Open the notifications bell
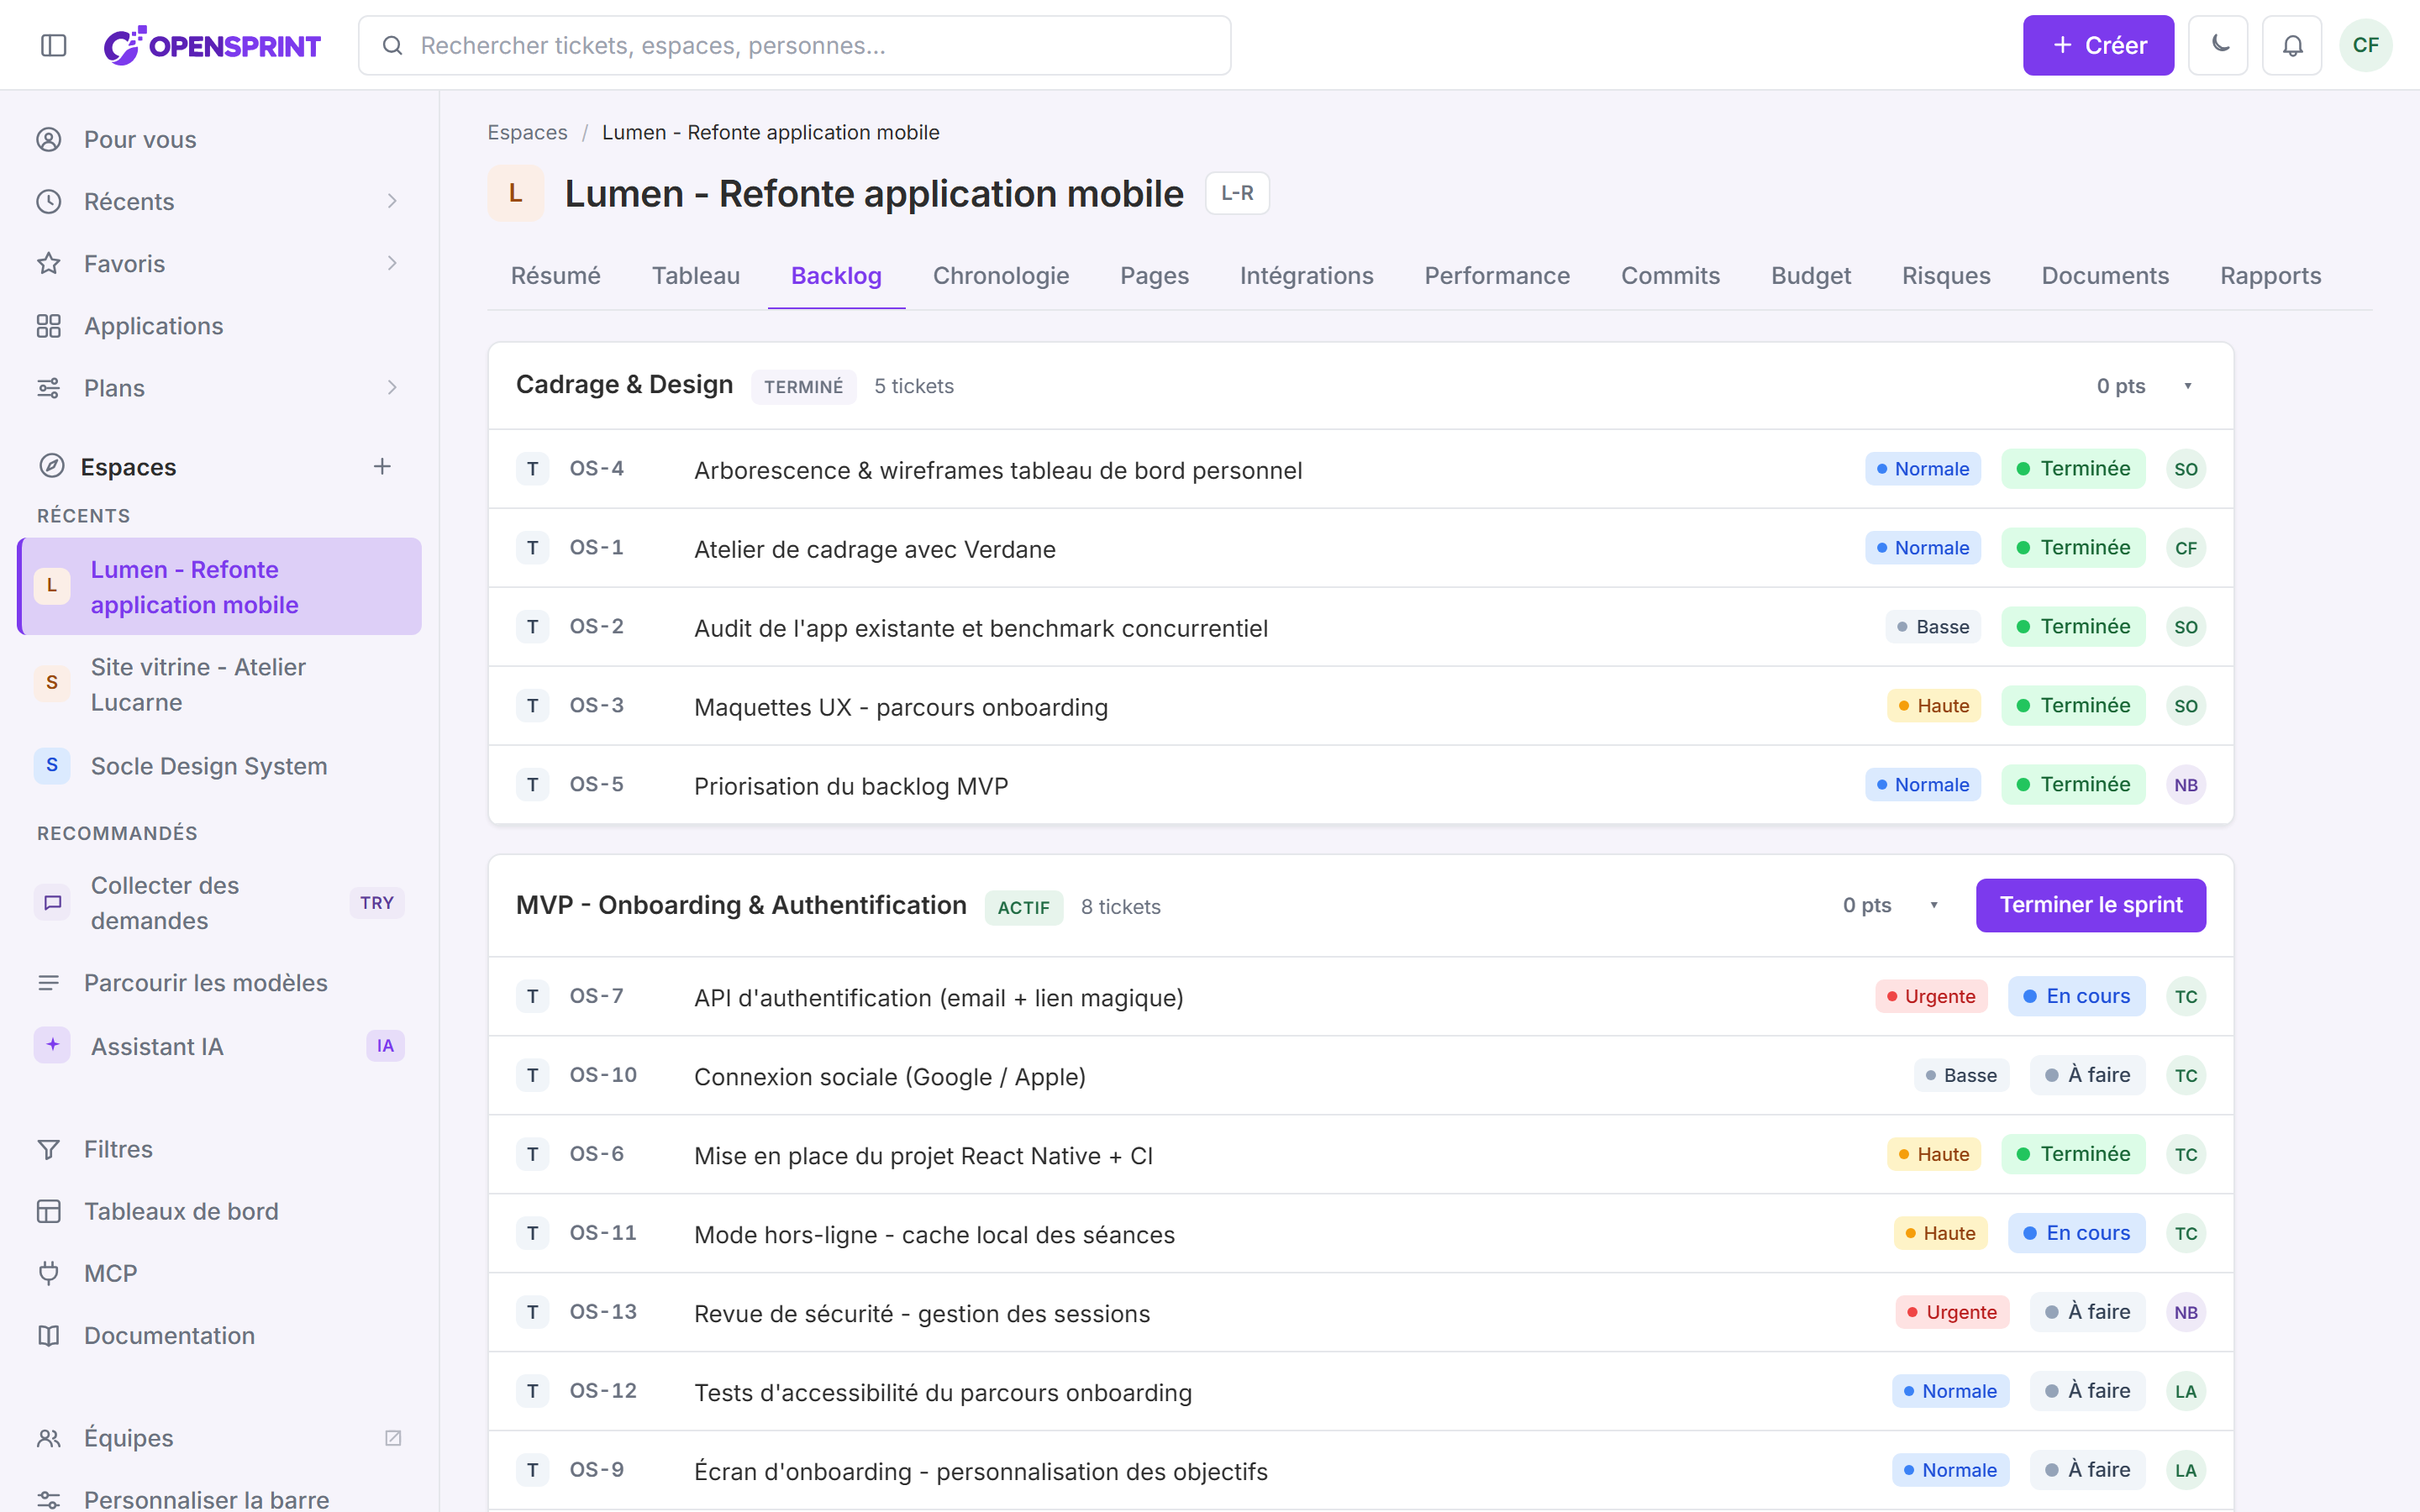Image resolution: width=2420 pixels, height=1512 pixels. click(2292, 45)
